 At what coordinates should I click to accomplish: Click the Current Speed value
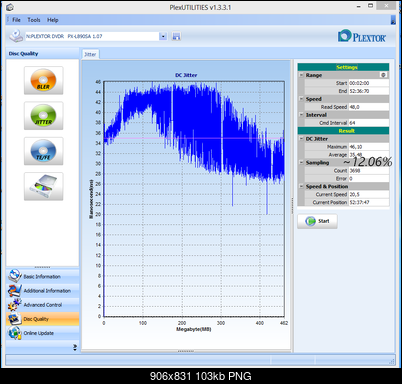[x=368, y=194]
